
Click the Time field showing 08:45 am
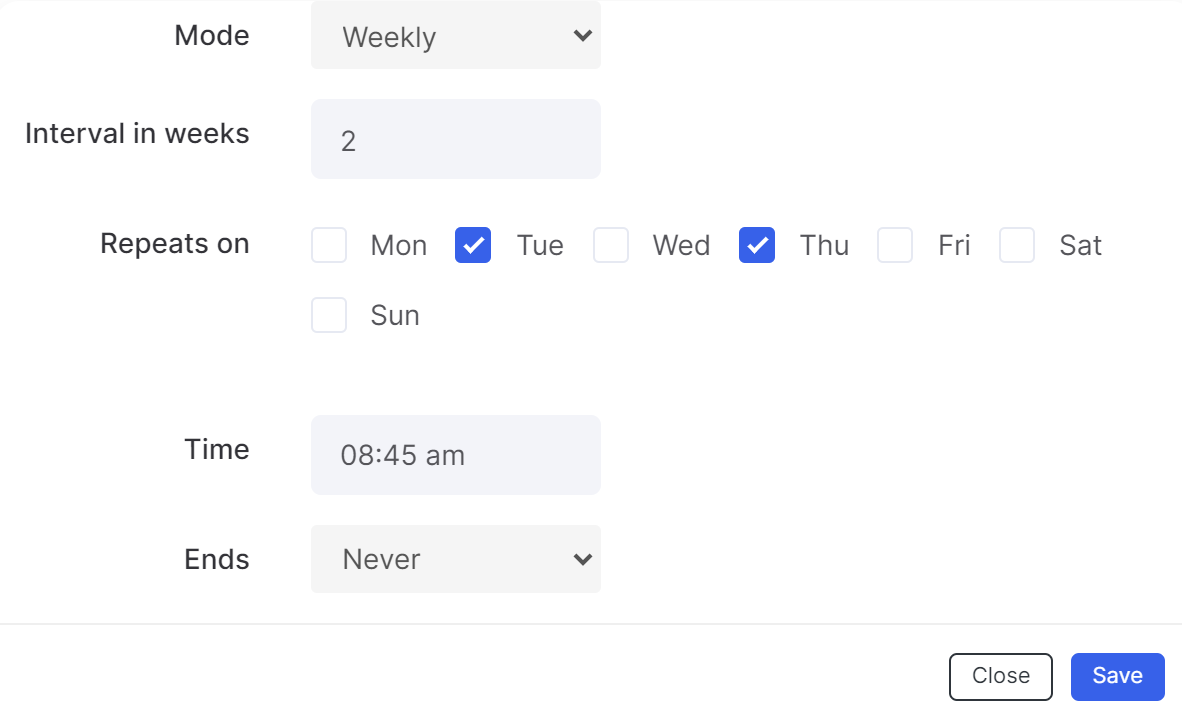[x=455, y=455]
